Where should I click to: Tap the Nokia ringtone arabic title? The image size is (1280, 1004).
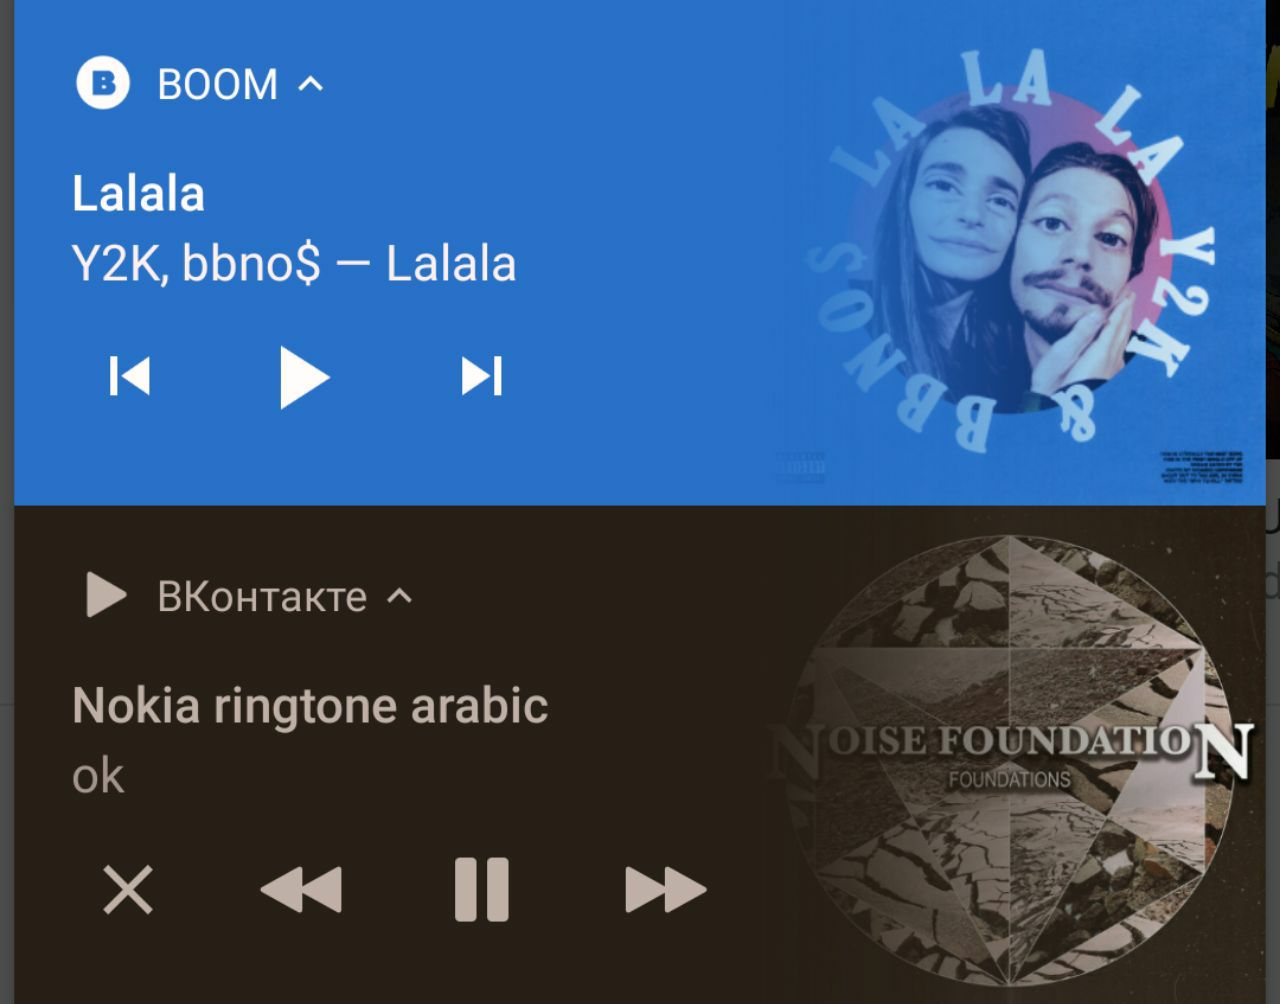pyautogui.click(x=310, y=706)
